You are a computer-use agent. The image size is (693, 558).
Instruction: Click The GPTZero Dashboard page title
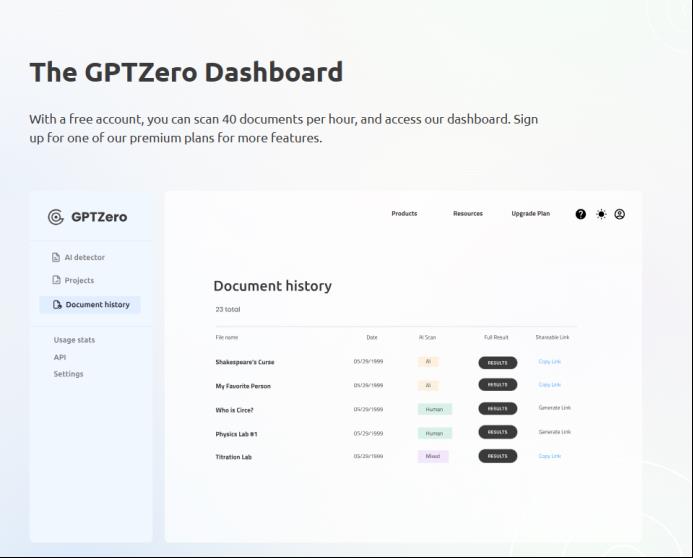(x=186, y=72)
